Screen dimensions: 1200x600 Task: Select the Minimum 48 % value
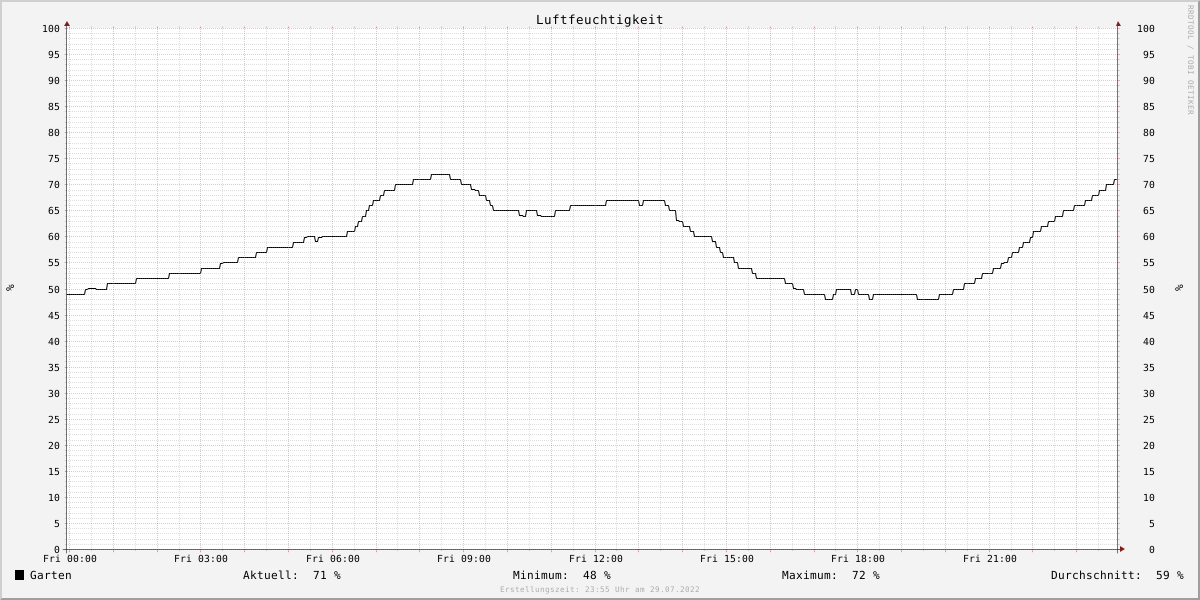point(597,575)
